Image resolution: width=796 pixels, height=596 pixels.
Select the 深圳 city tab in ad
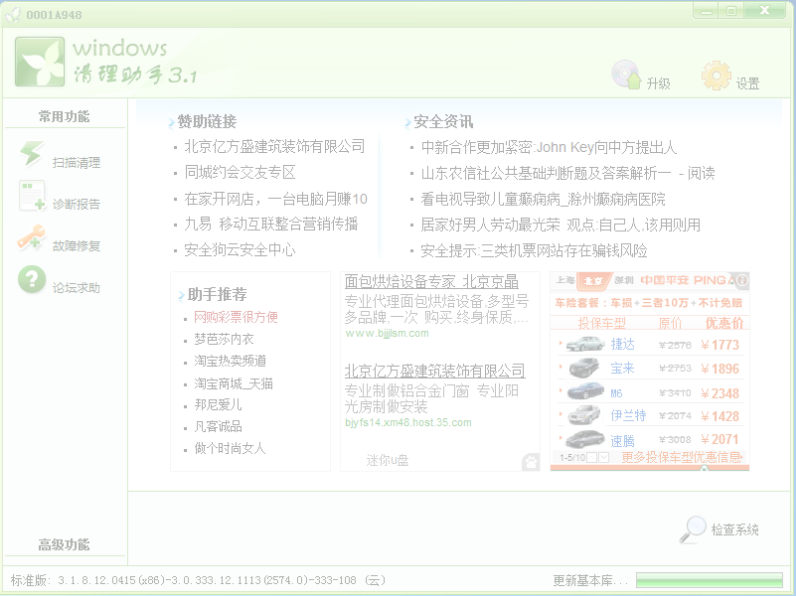click(624, 280)
